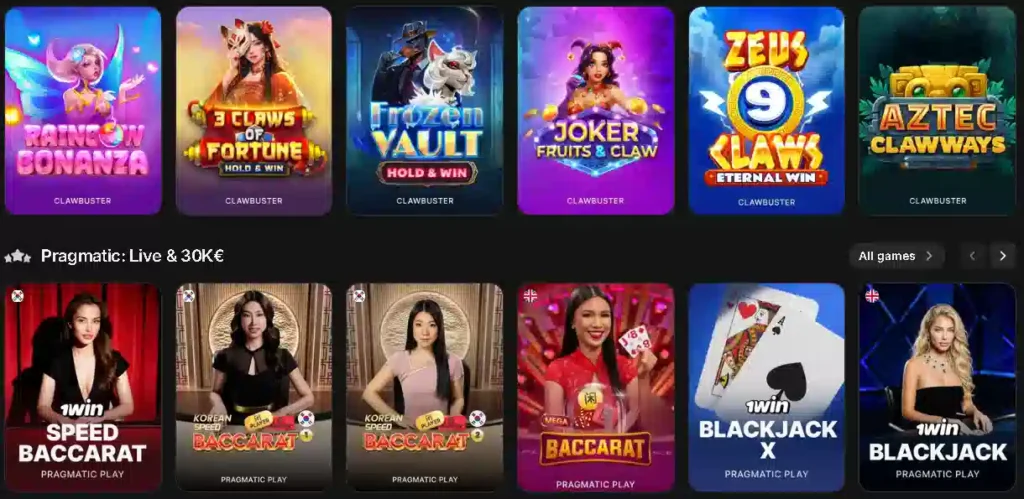
Task: Open All games for the Pragmatic section
Action: 897,256
